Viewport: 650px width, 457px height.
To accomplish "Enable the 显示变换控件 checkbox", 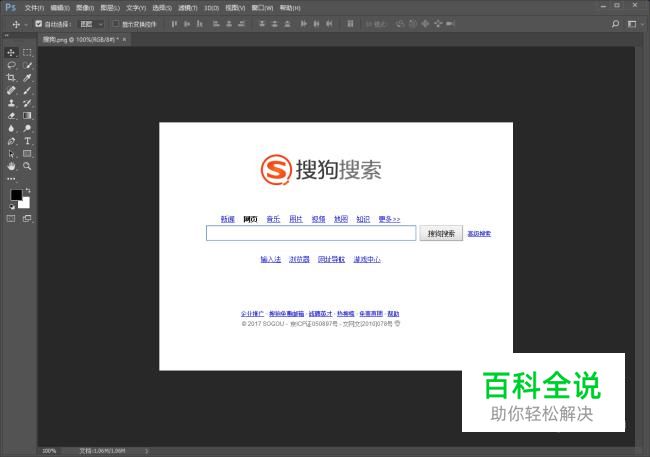I will pyautogui.click(x=116, y=24).
